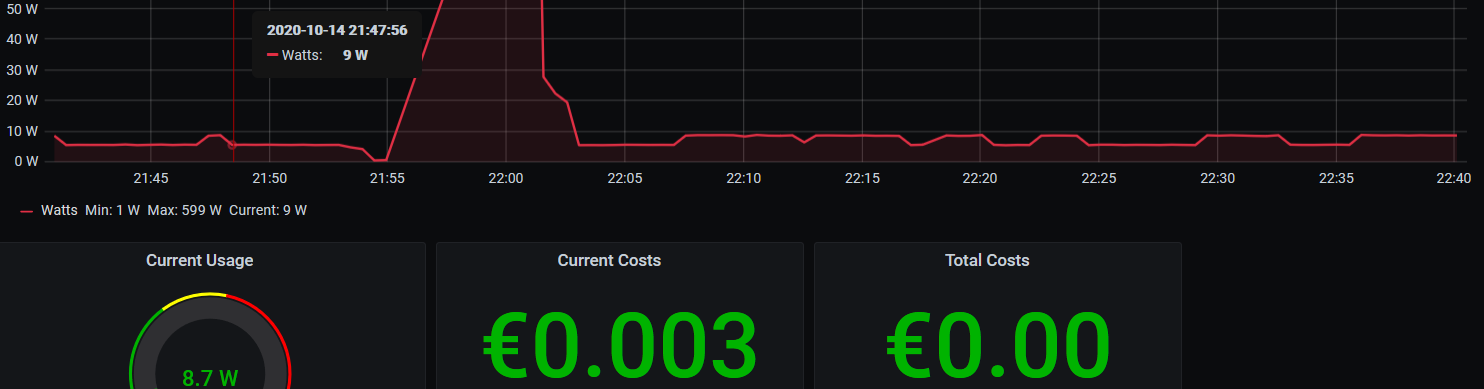Click the tooltip timestamp 2020-10-14 21:47:56

coord(337,31)
